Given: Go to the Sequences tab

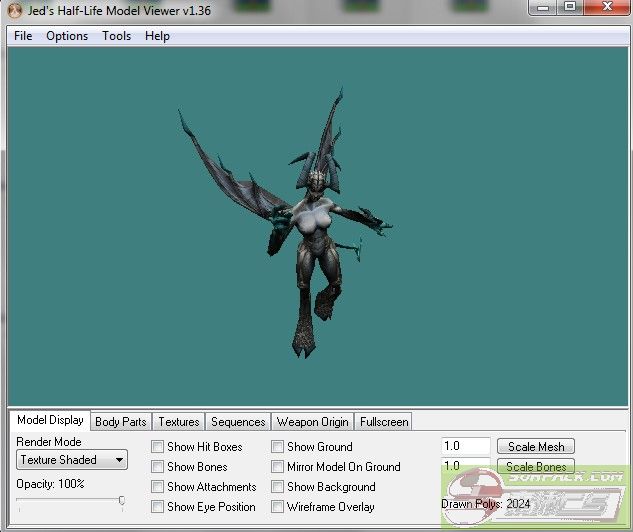Looking at the screenshot, I should click(x=238, y=422).
